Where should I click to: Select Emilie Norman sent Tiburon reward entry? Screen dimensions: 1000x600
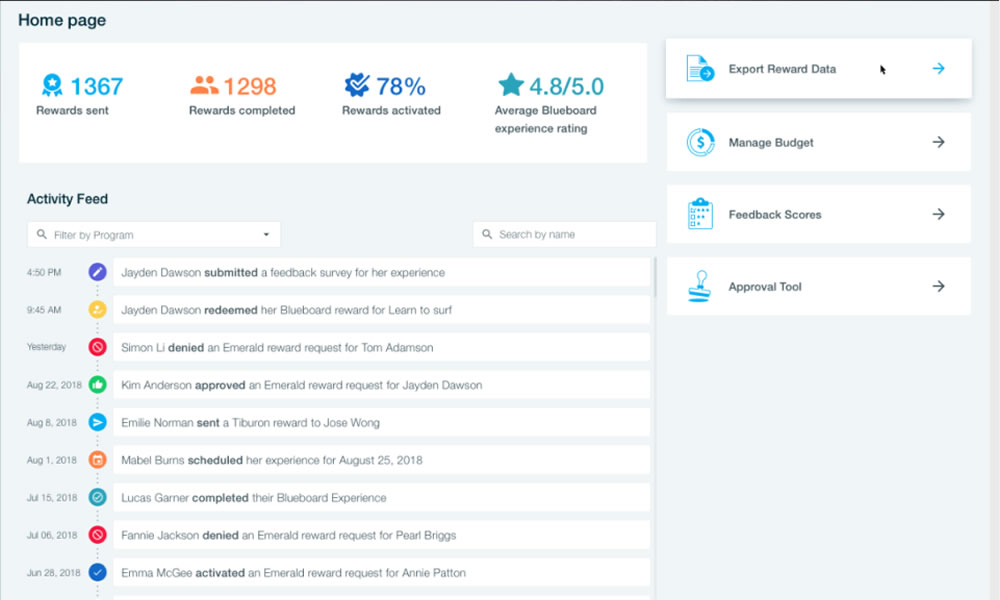[381, 423]
